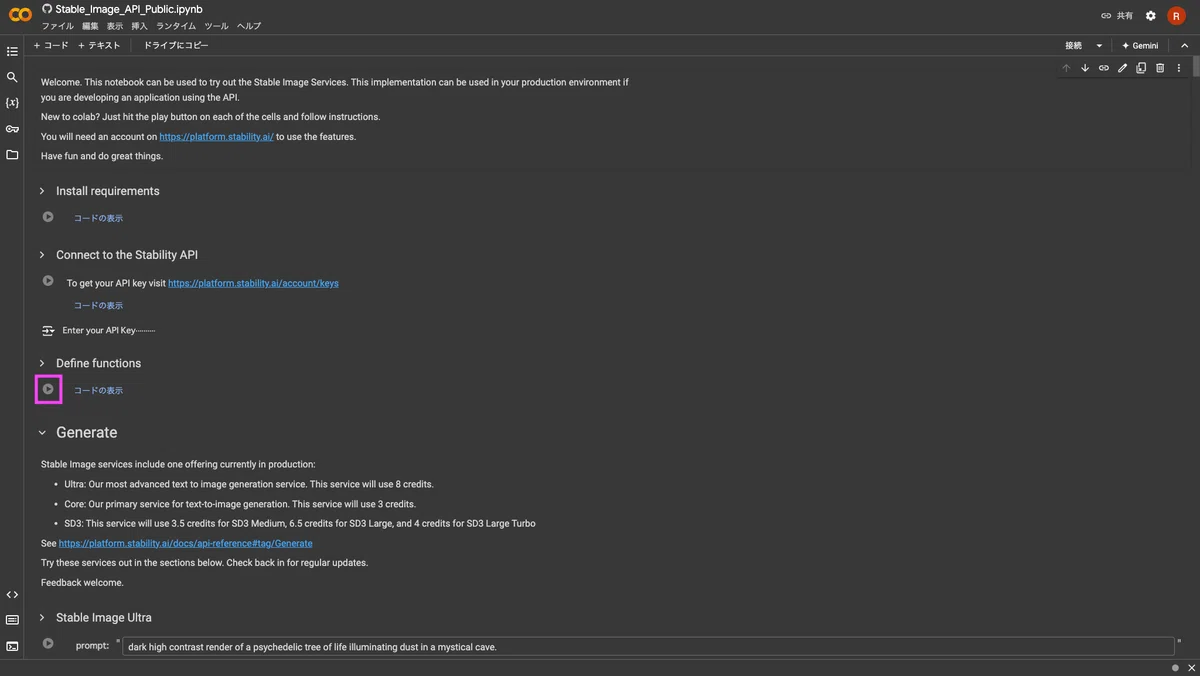The width and height of the screenshot is (1200, 676).
Task: Collapse the Generate section
Action: click(x=42, y=433)
